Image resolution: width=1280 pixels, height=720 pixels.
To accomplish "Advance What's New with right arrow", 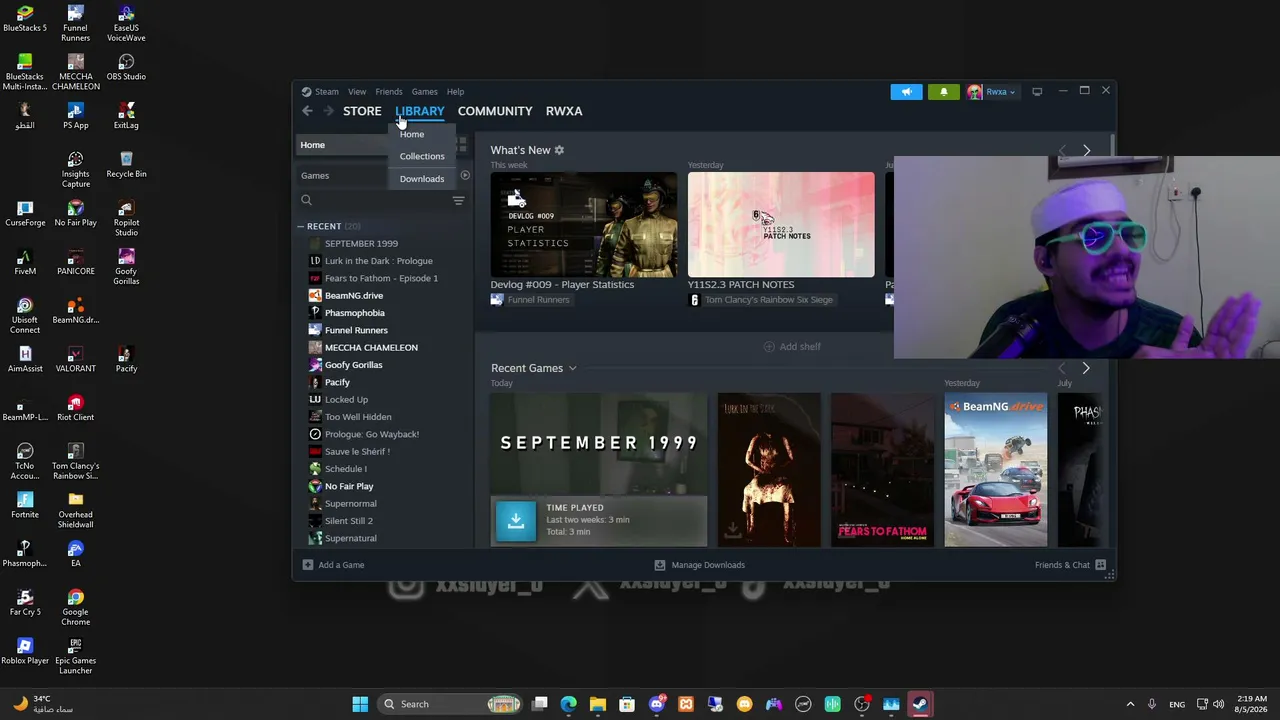I will click(1086, 151).
